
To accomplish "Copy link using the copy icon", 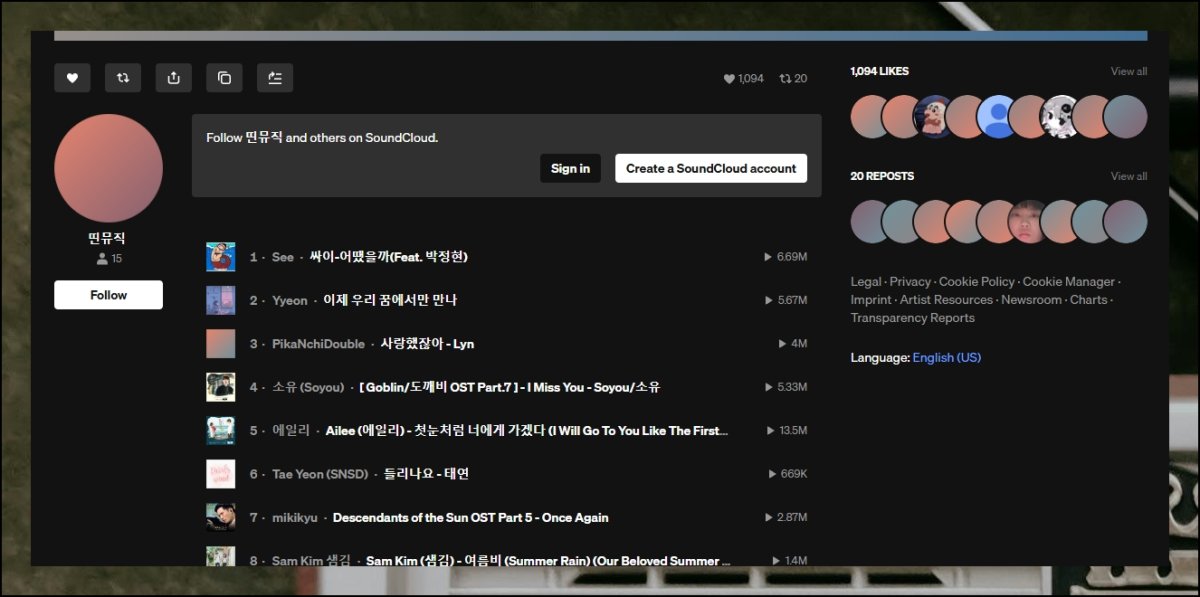I will click(224, 78).
